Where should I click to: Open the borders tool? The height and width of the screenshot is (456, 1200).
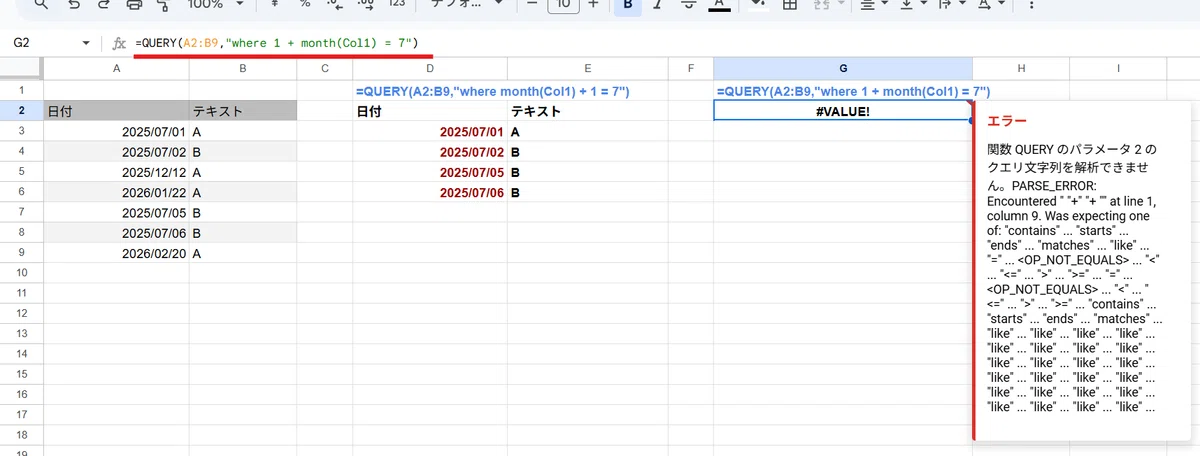[789, 4]
